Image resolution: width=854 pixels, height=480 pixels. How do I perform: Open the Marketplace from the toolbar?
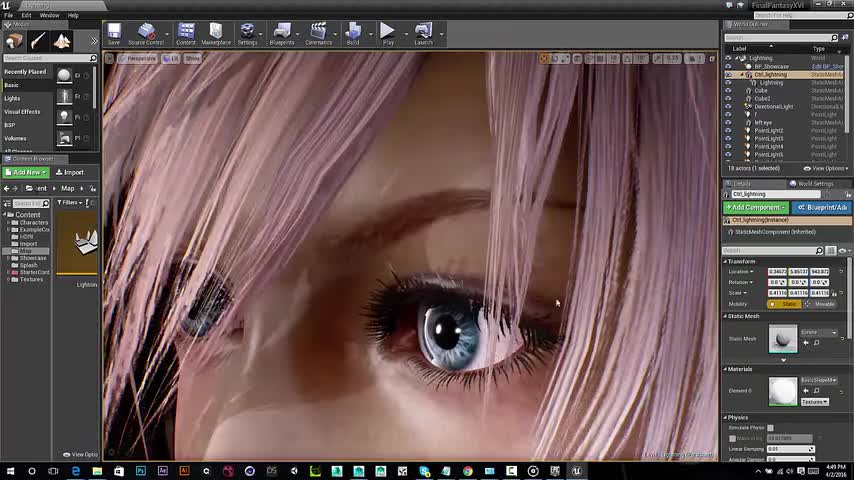[216, 34]
